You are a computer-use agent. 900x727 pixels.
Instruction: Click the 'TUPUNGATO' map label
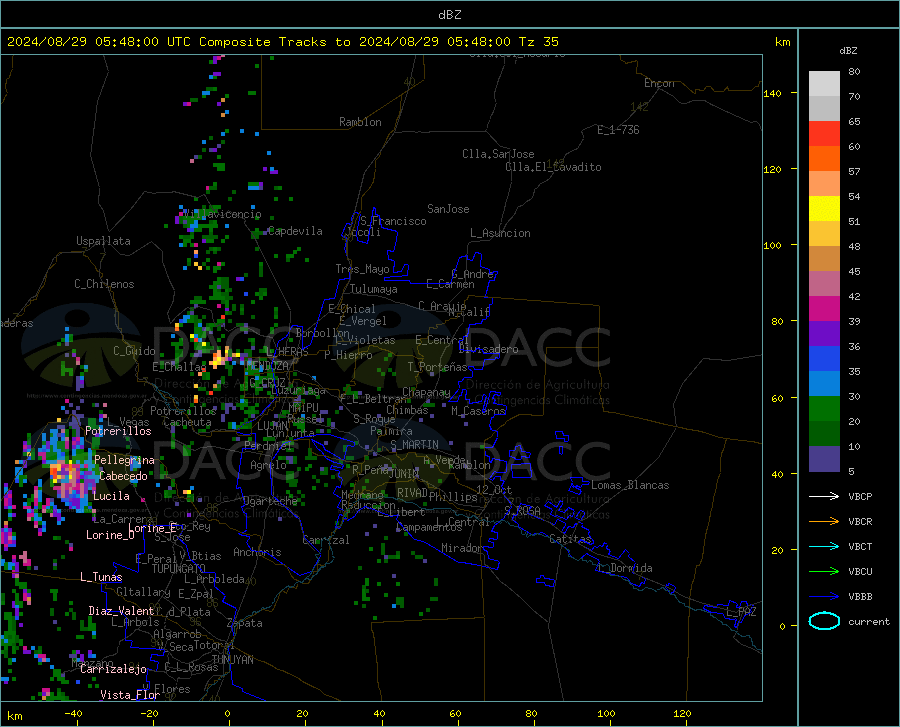[179, 569]
